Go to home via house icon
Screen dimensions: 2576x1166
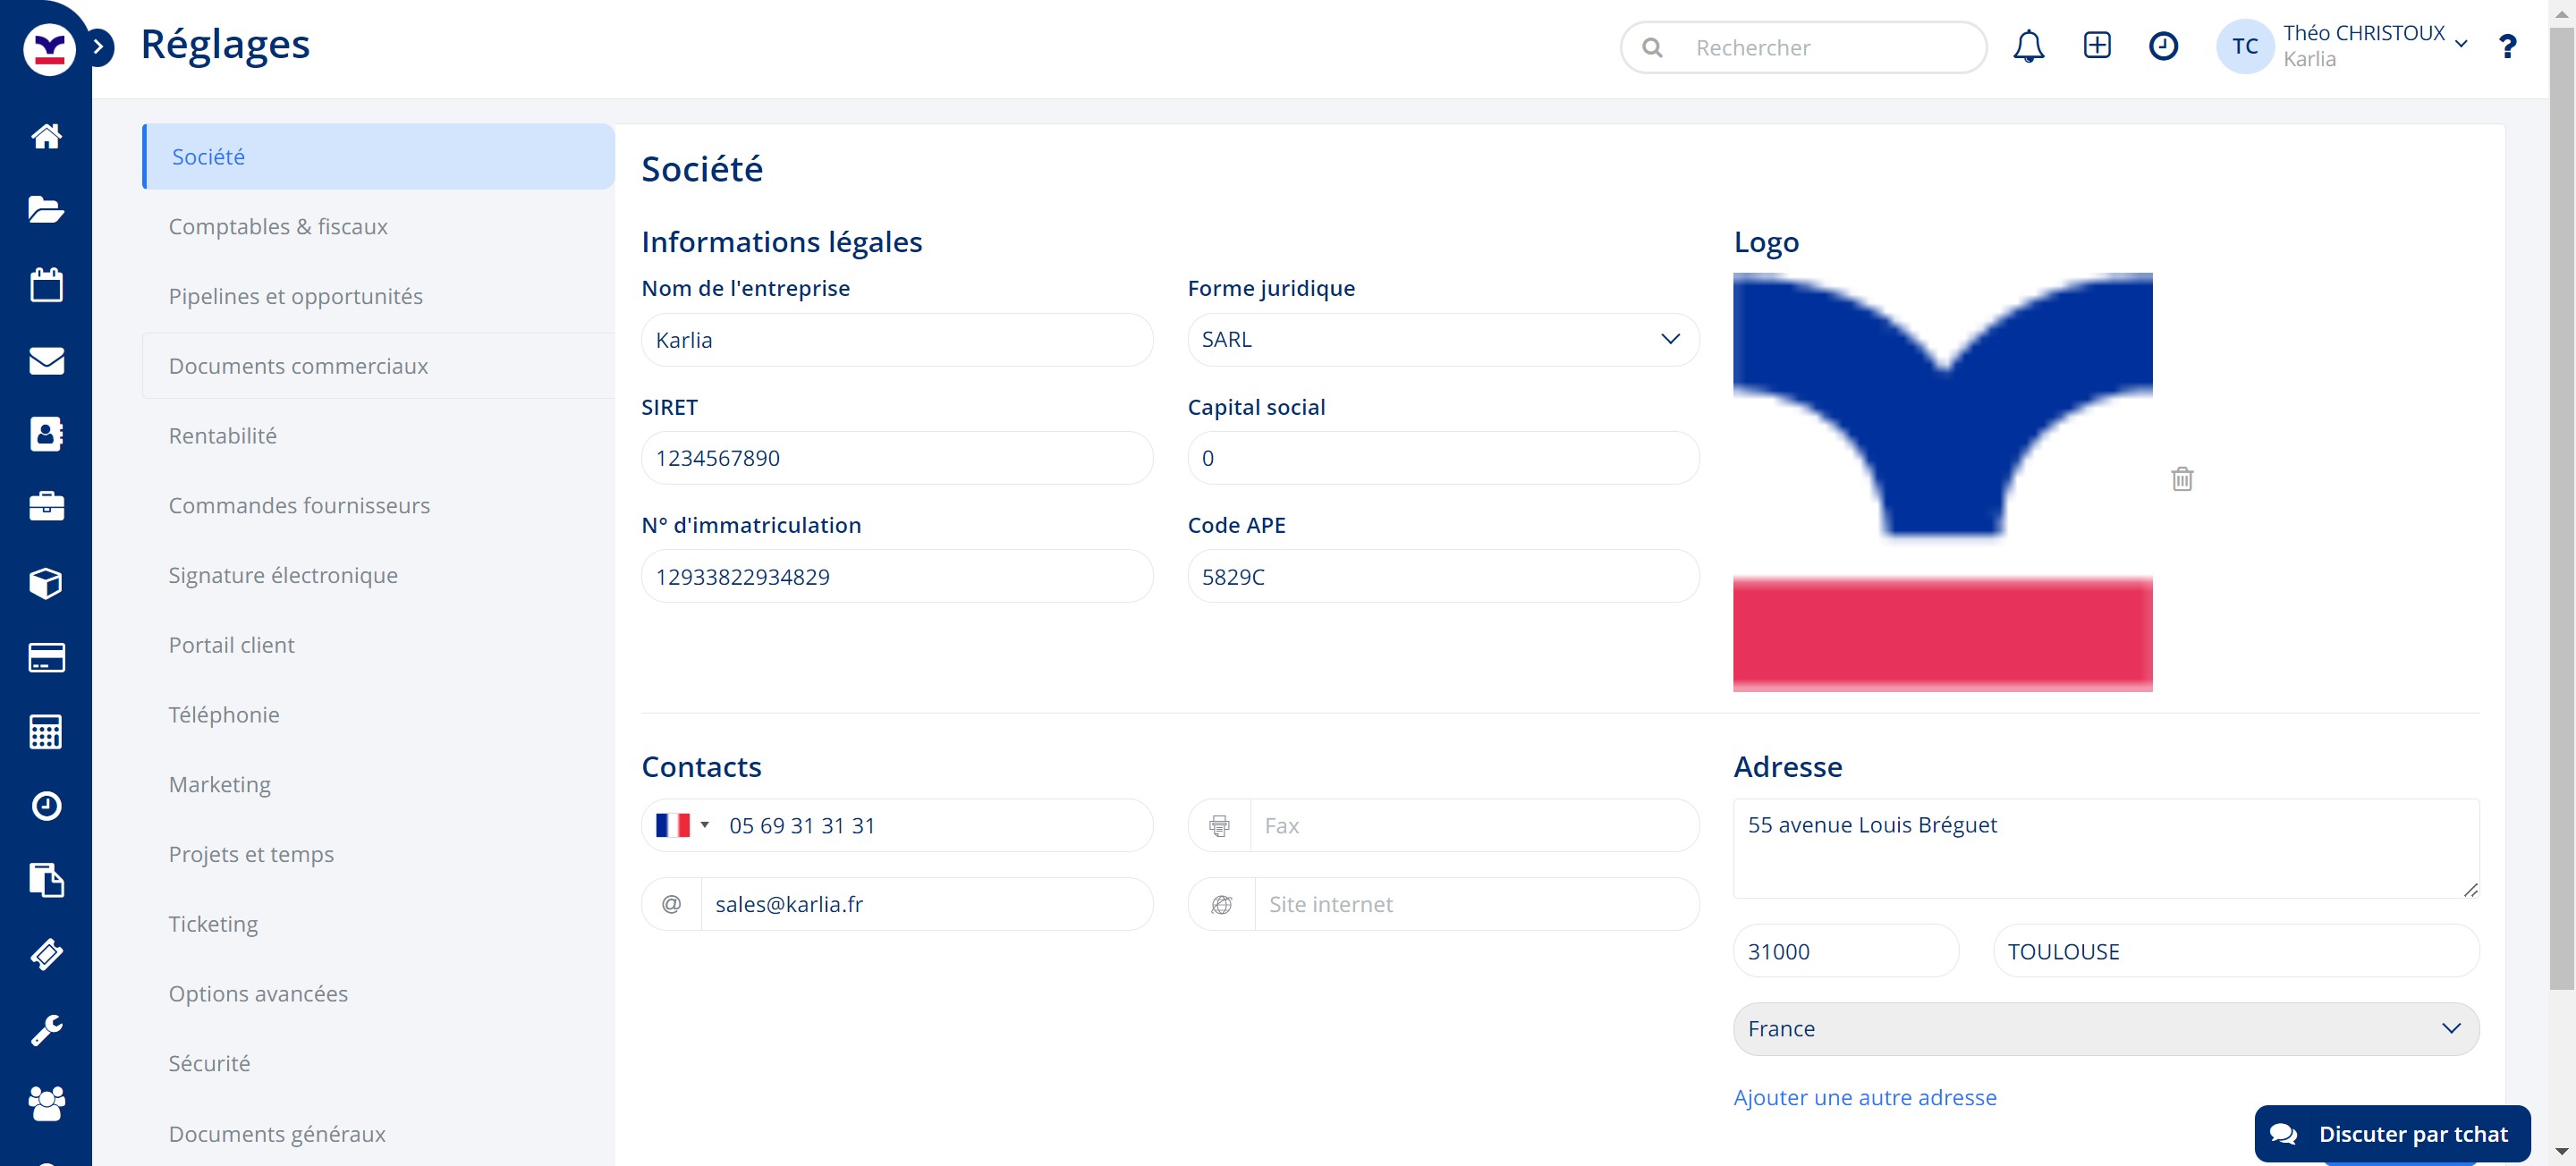tap(46, 135)
